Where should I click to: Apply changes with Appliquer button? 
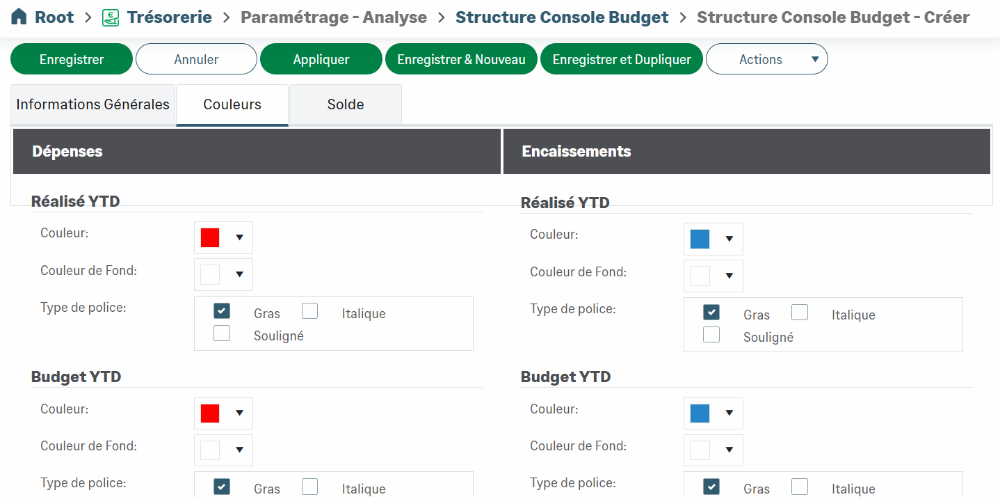[x=321, y=59]
